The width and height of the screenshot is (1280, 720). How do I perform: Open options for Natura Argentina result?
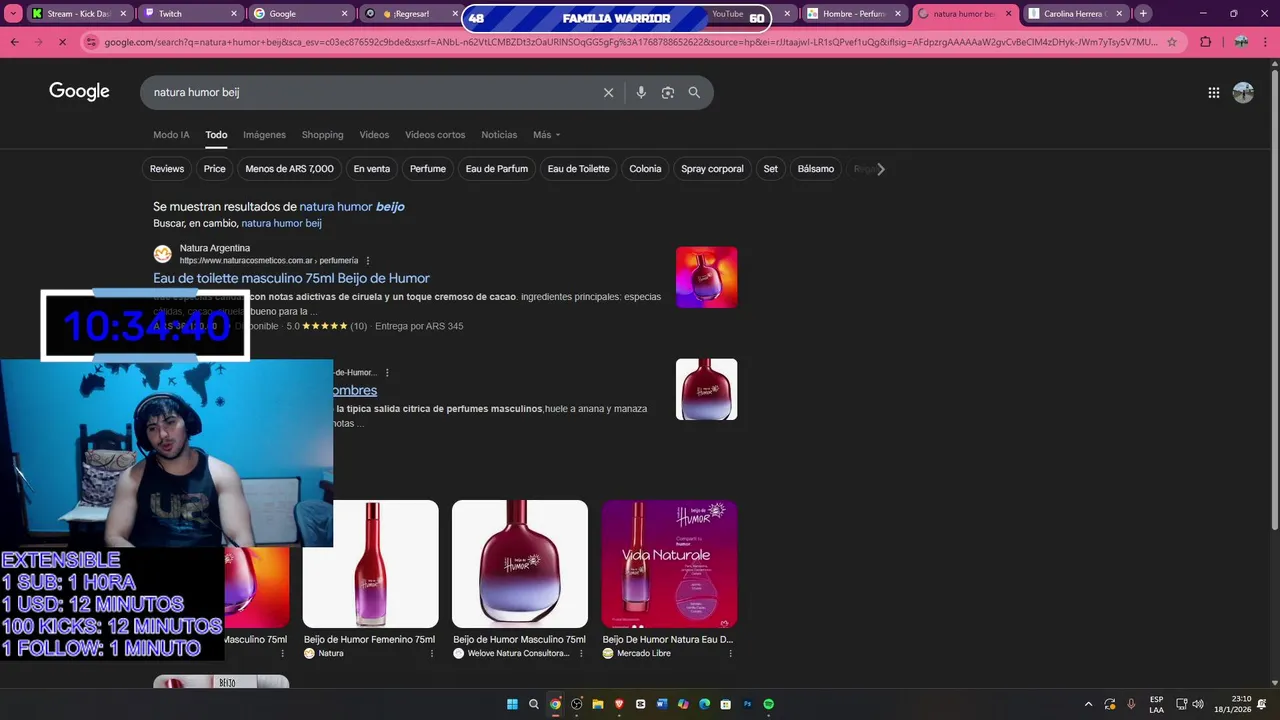pos(368,260)
